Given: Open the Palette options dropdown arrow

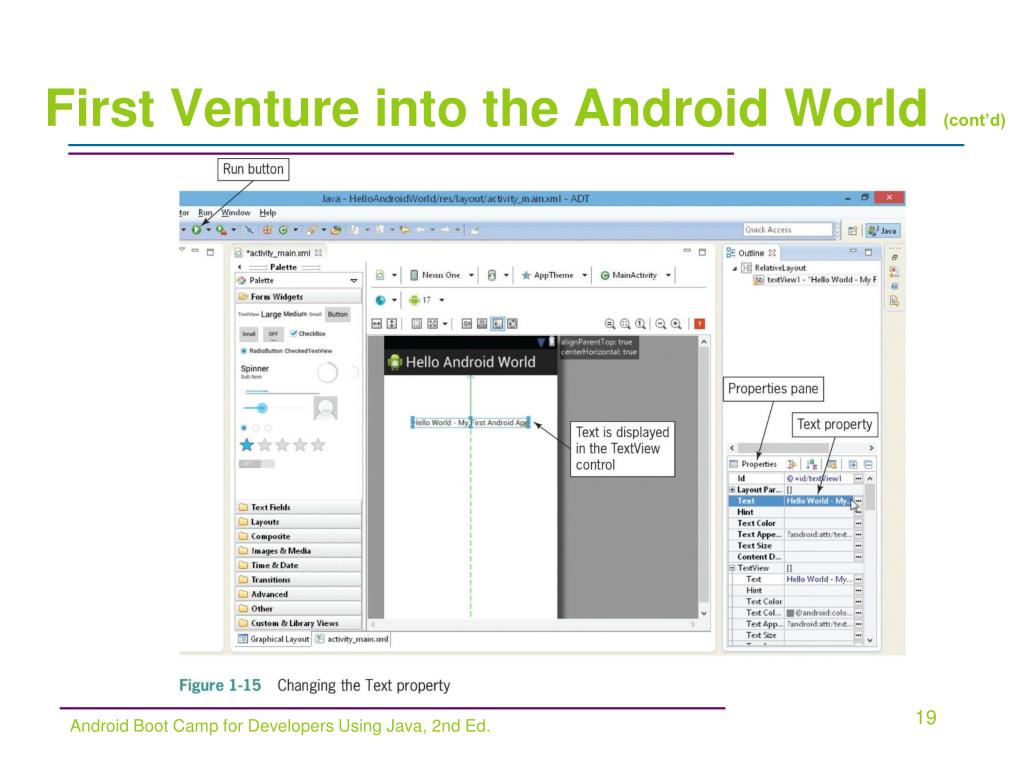Looking at the screenshot, I should click(x=354, y=281).
